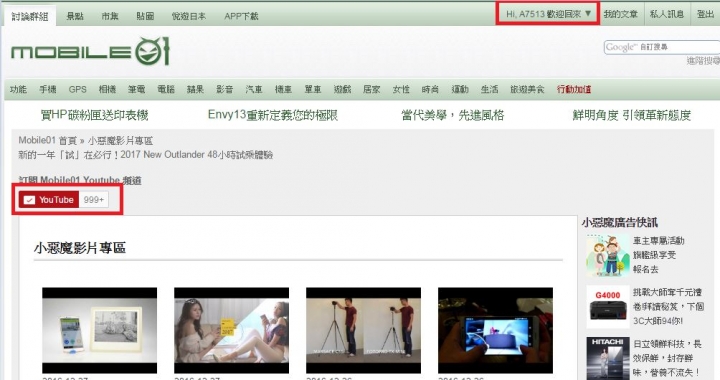Image resolution: width=720 pixels, height=380 pixels.
Task: Open the 筆電 category menu
Action: click(136, 89)
